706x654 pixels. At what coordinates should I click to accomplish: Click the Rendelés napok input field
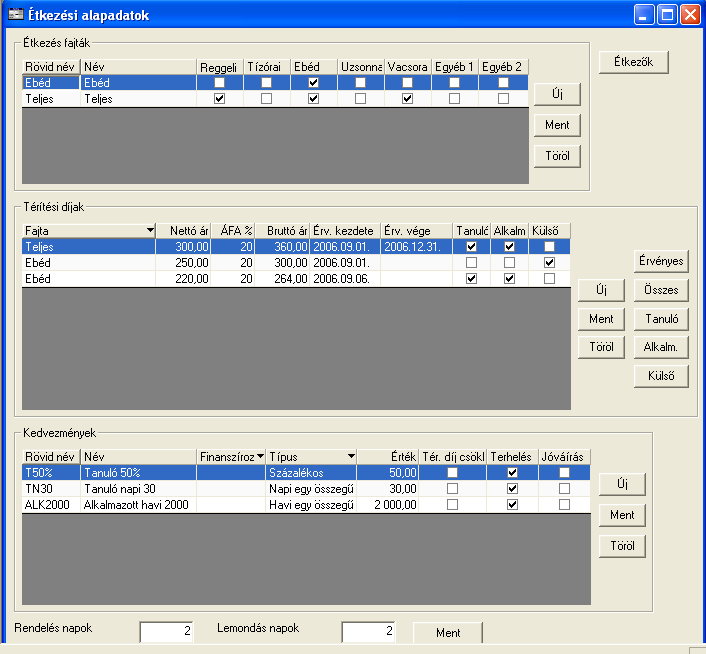pyautogui.click(x=167, y=631)
